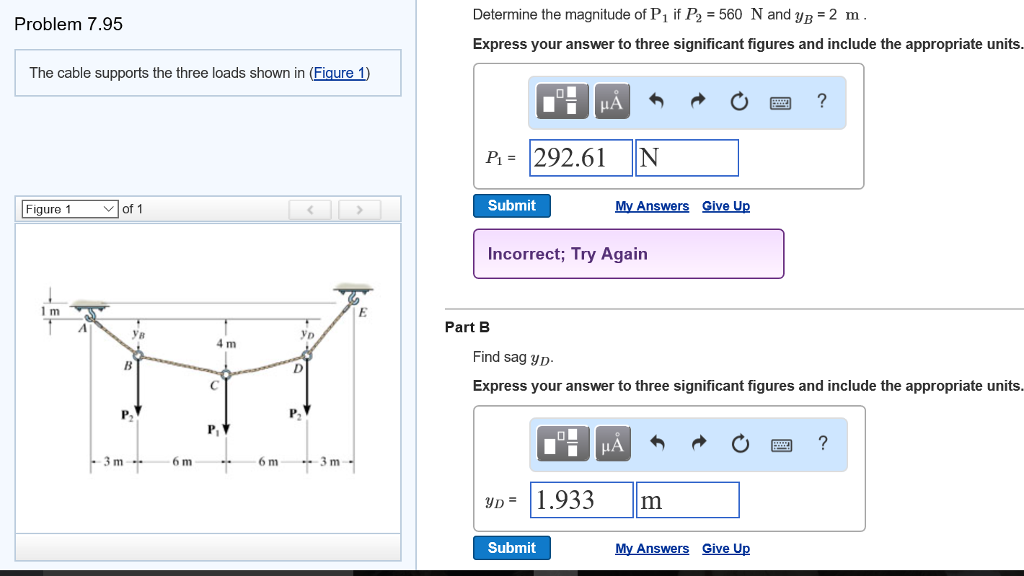The height and width of the screenshot is (576, 1024).
Task: Submit the P1 answer
Action: 511,205
